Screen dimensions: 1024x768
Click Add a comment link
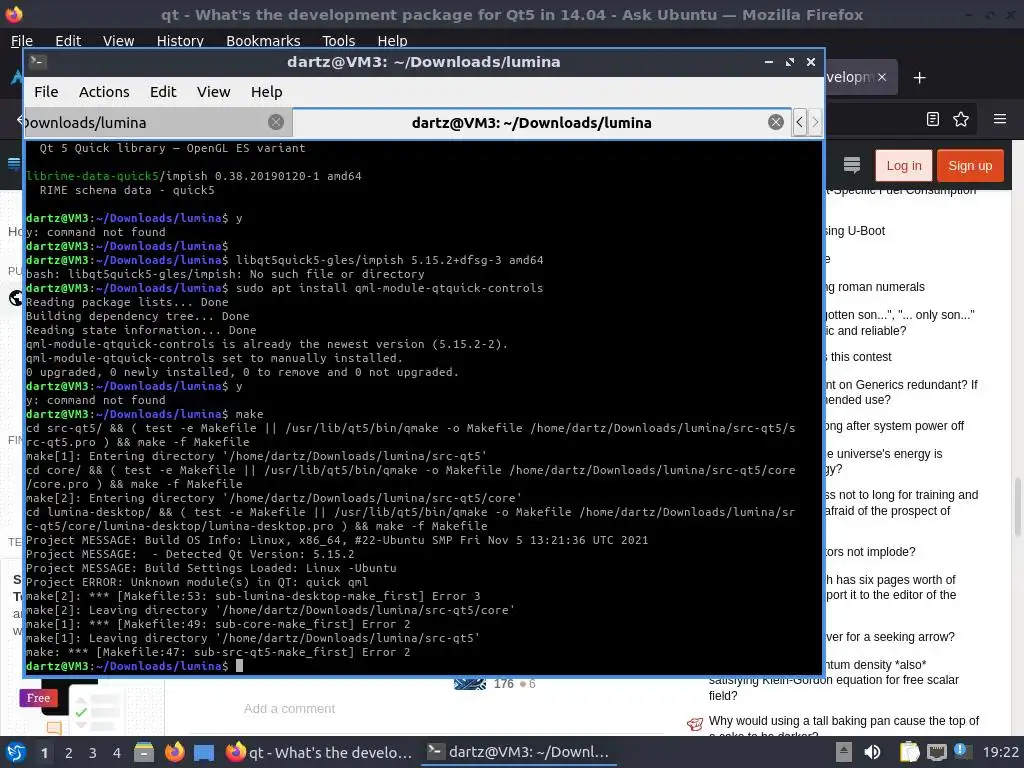pyautogui.click(x=289, y=709)
